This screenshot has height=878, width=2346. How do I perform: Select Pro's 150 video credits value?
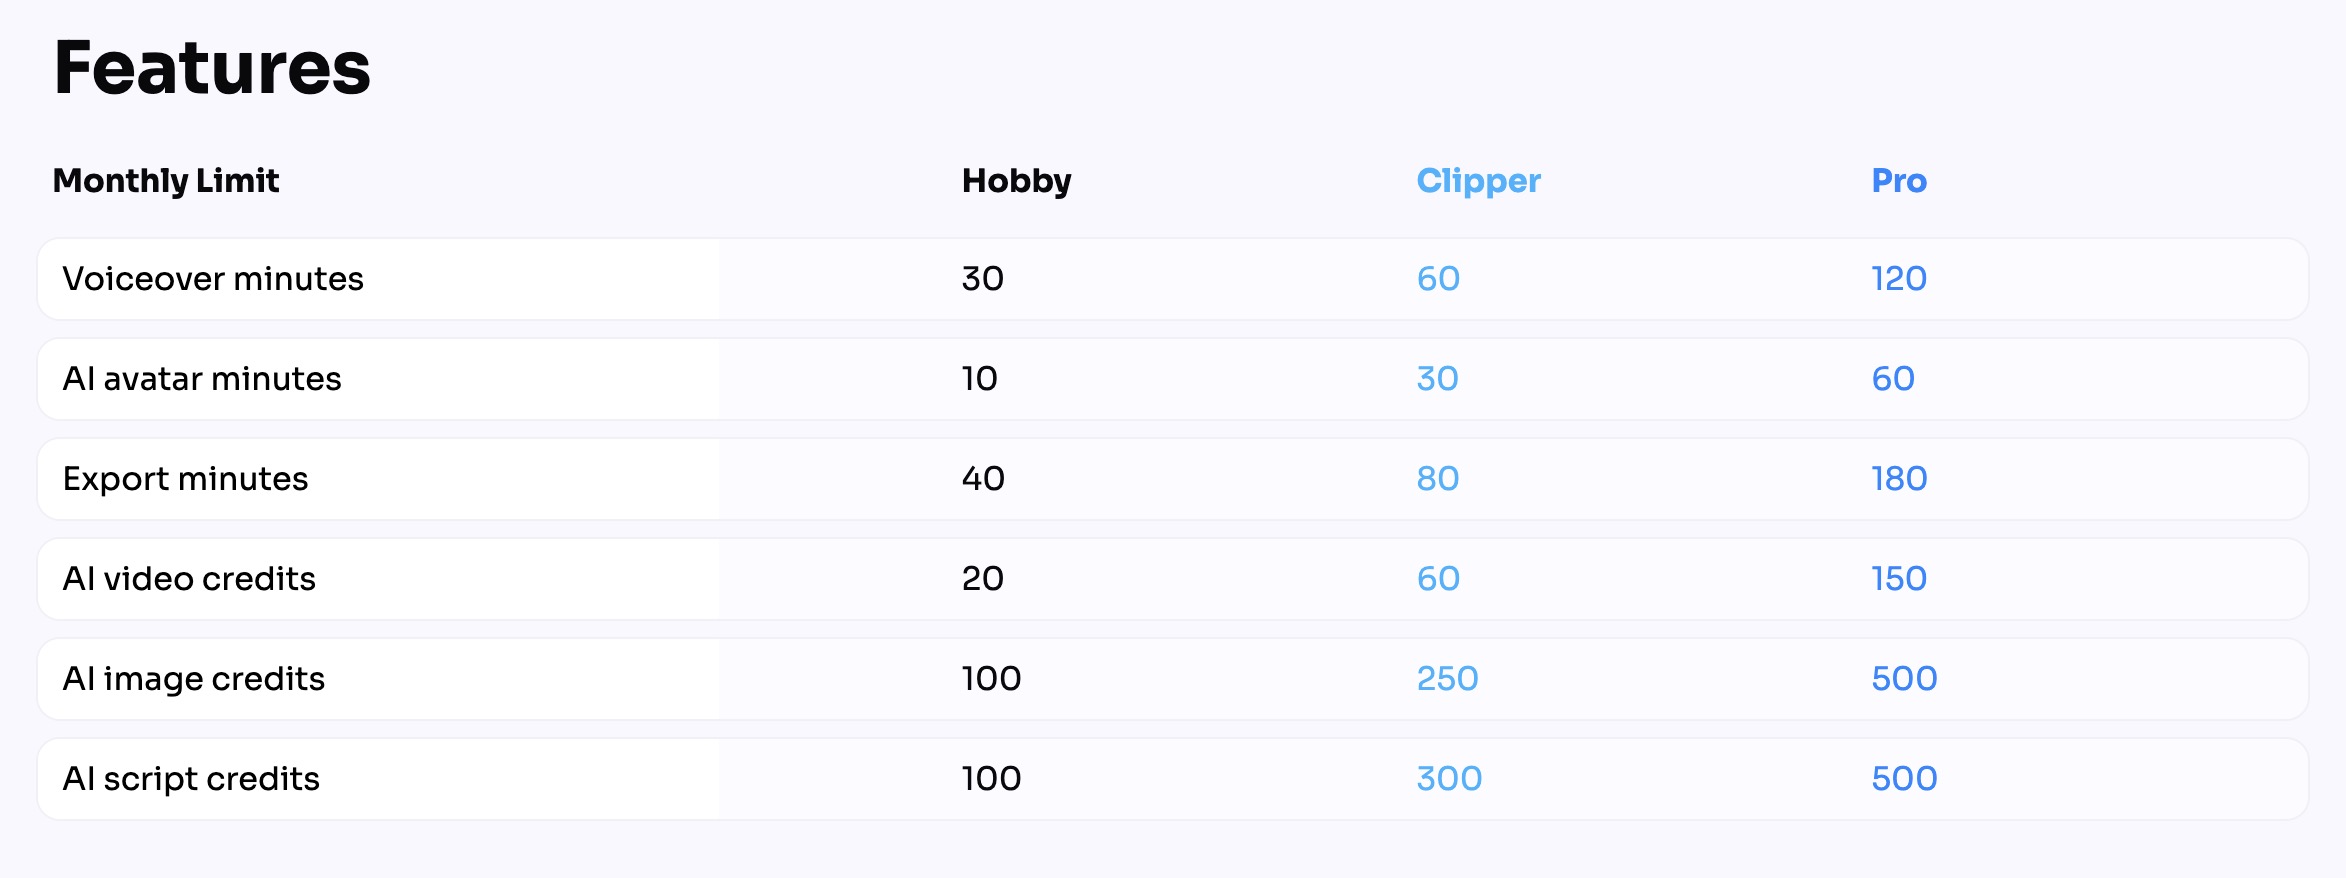(1899, 578)
